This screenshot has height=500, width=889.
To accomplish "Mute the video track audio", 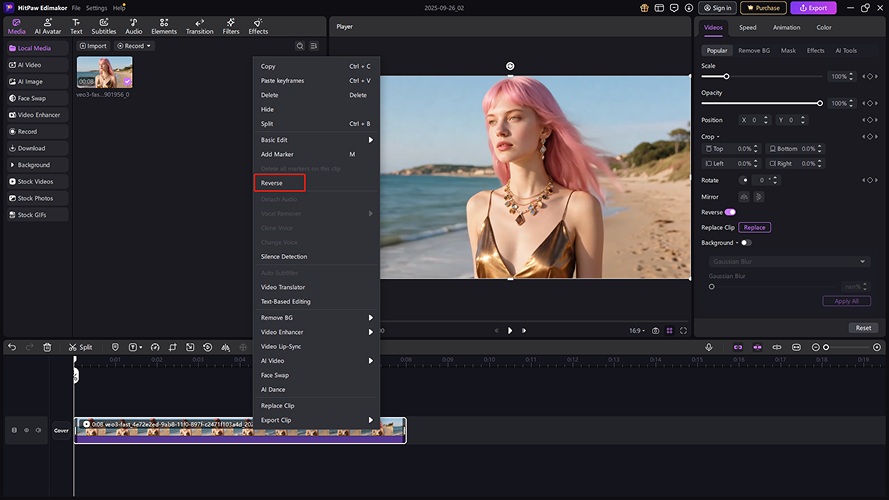I will point(39,430).
